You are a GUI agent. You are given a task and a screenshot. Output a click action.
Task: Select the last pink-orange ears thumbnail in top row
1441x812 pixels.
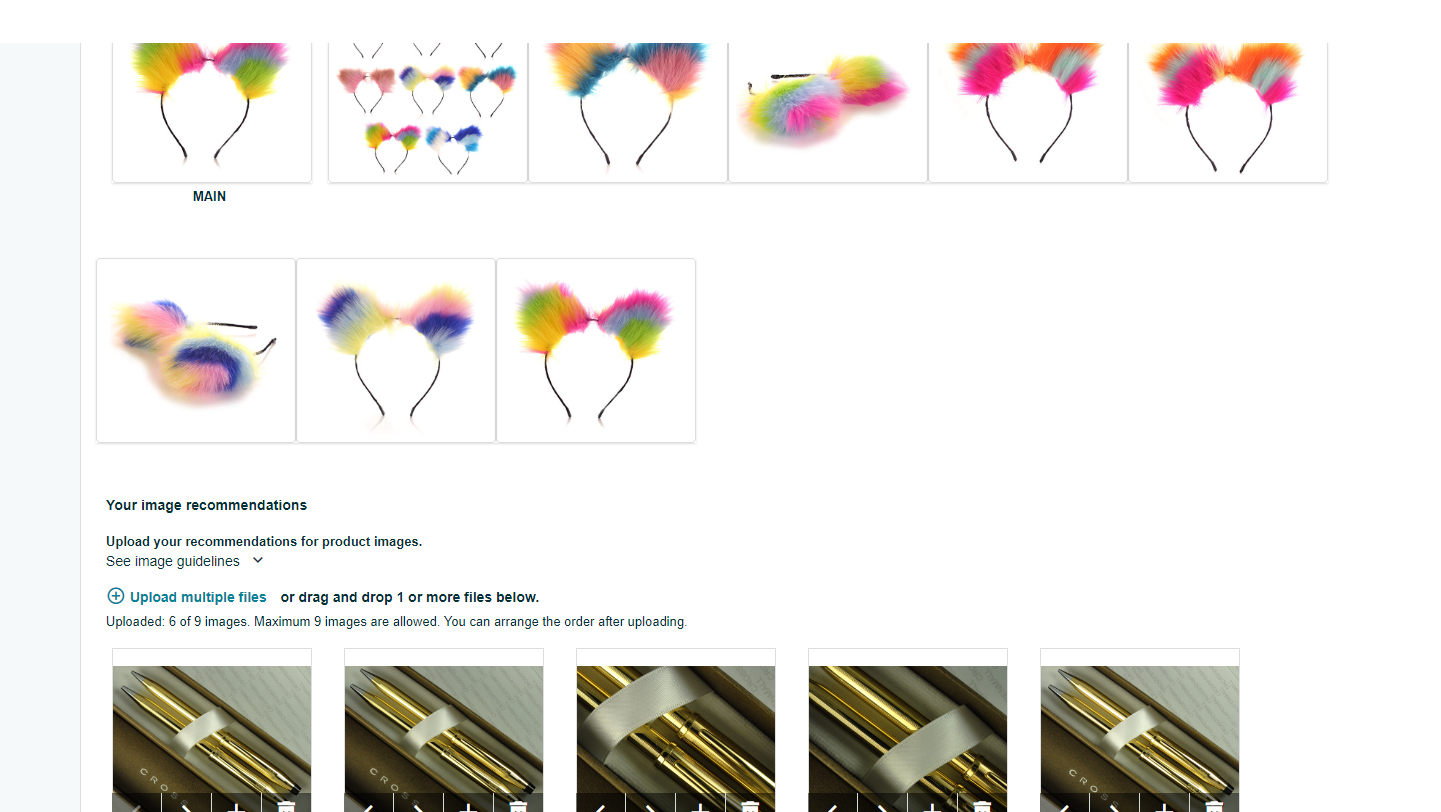click(x=1228, y=112)
